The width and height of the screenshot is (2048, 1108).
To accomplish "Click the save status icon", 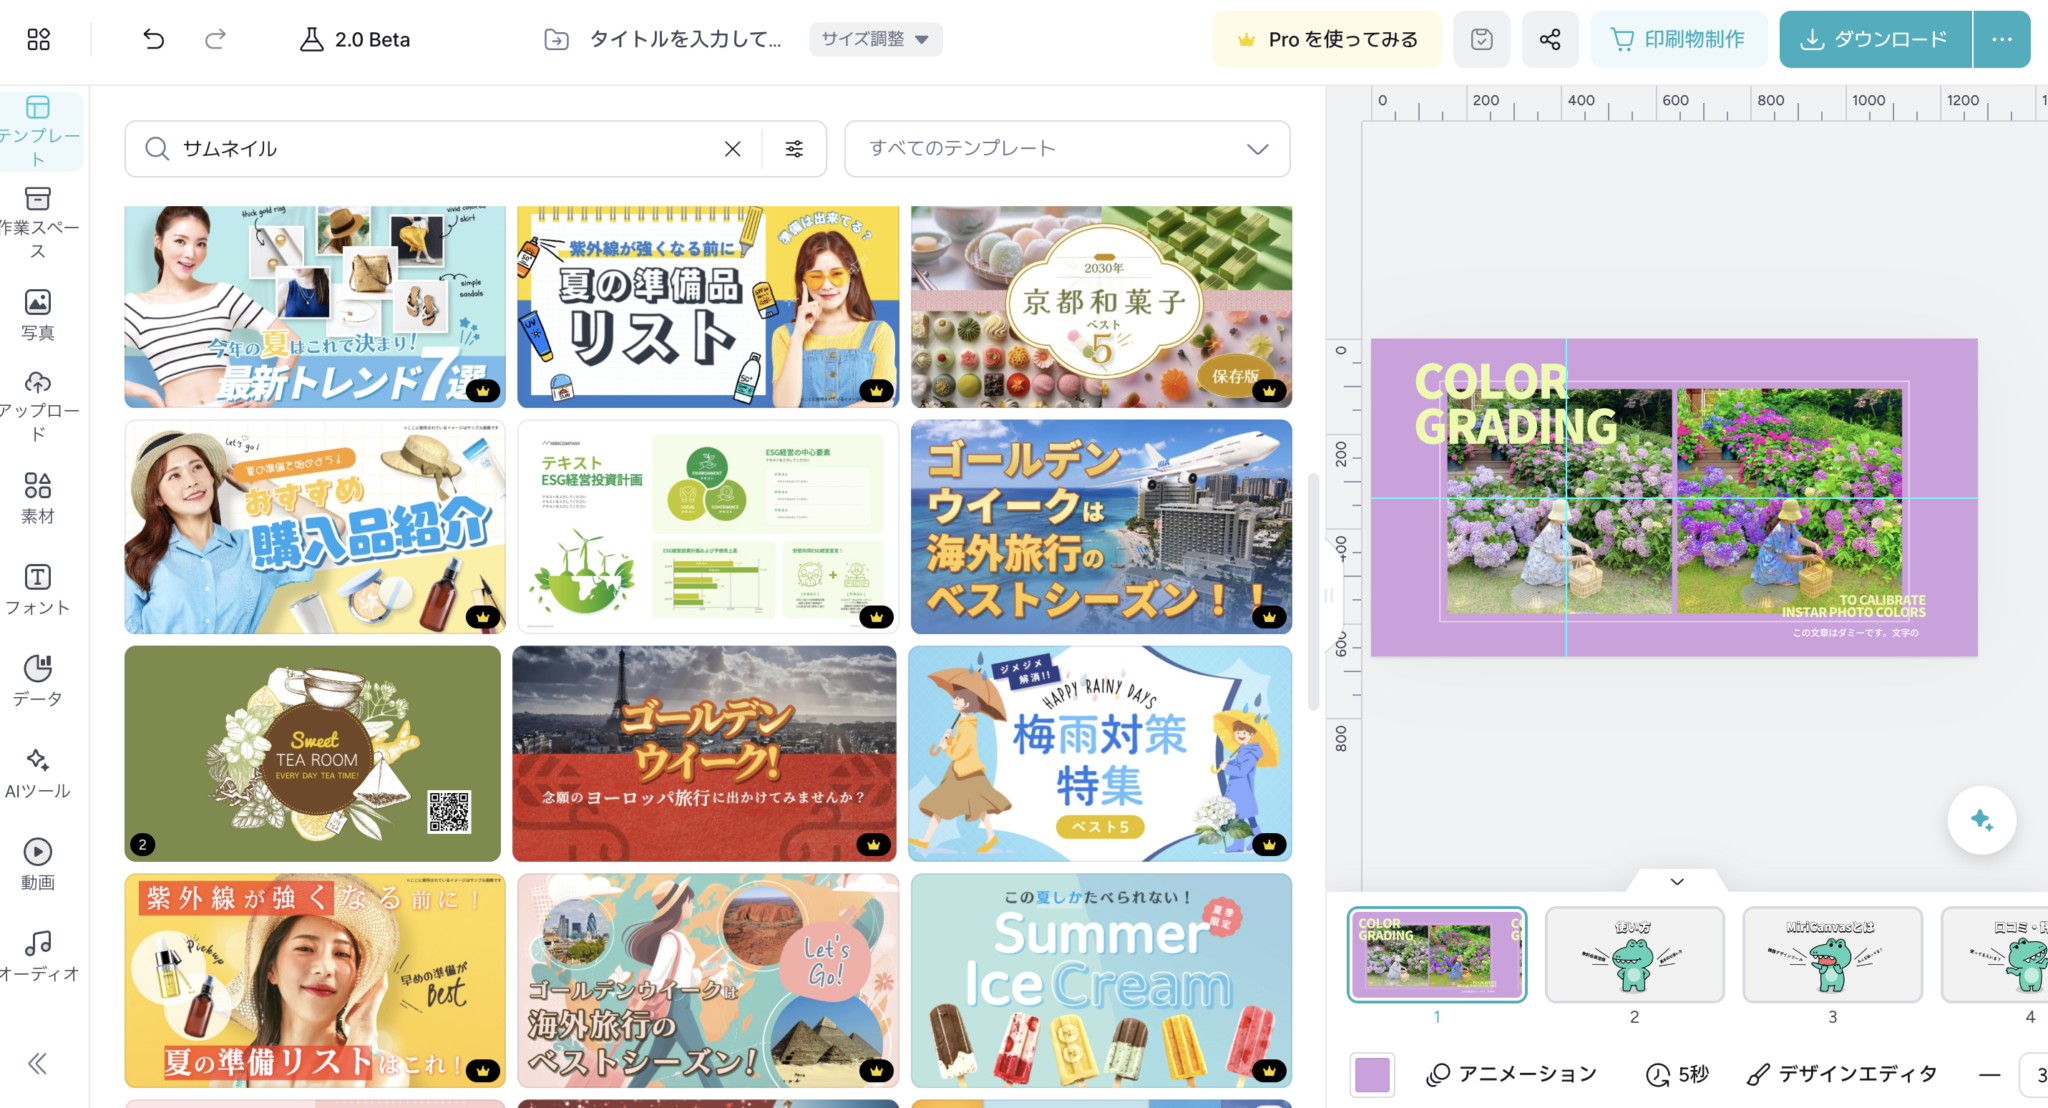I will point(1482,39).
